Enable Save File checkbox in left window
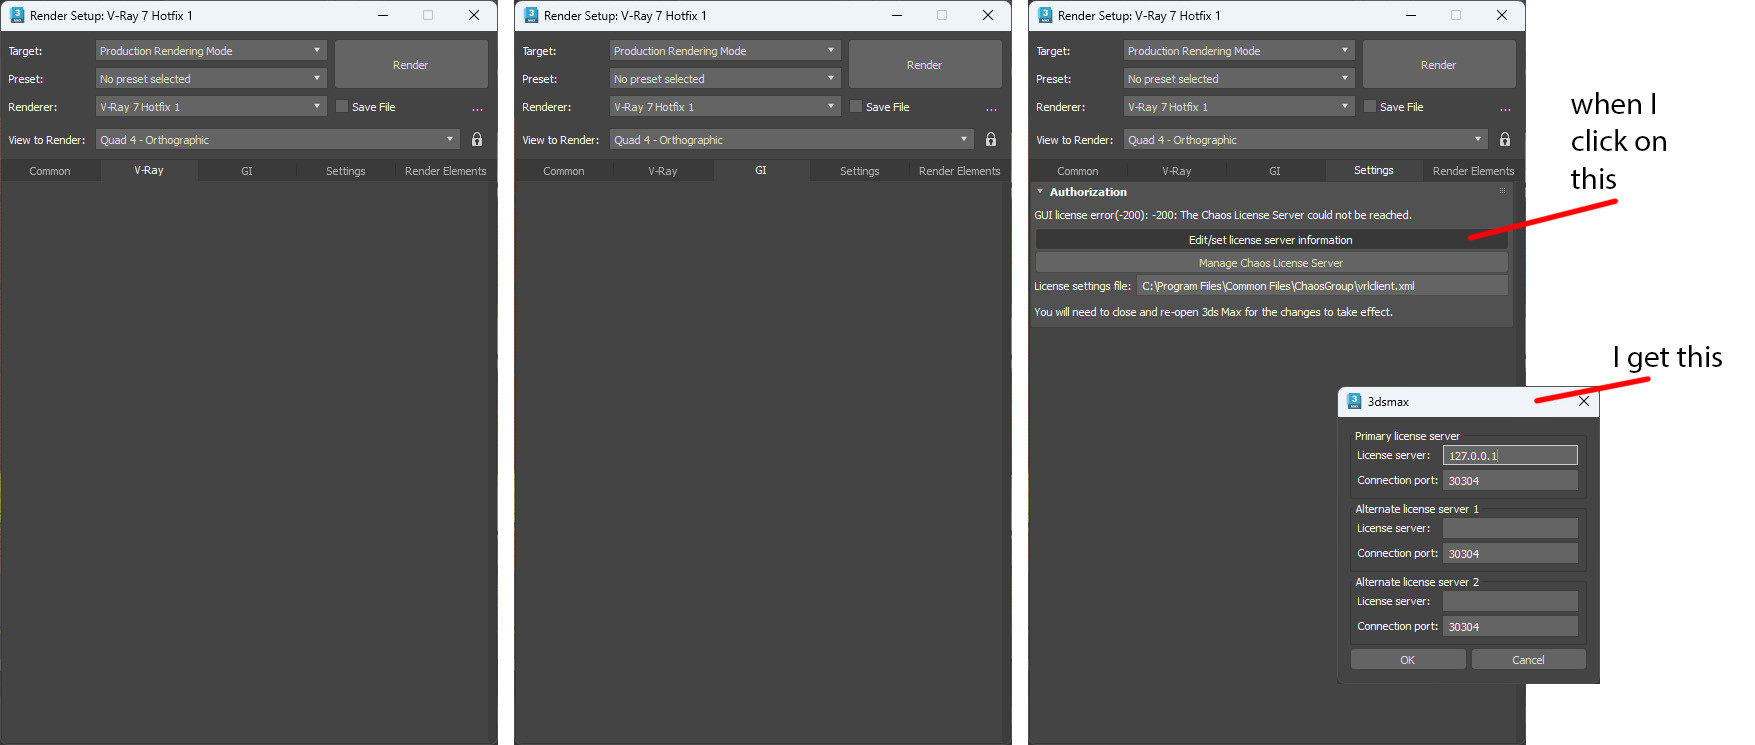This screenshot has width=1755, height=745. point(342,106)
